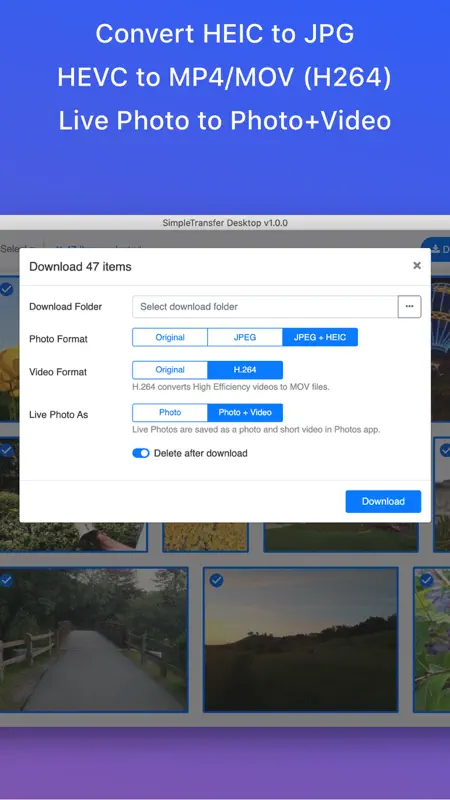
Task: Click the Download Folder label
Action: [x=65, y=307]
